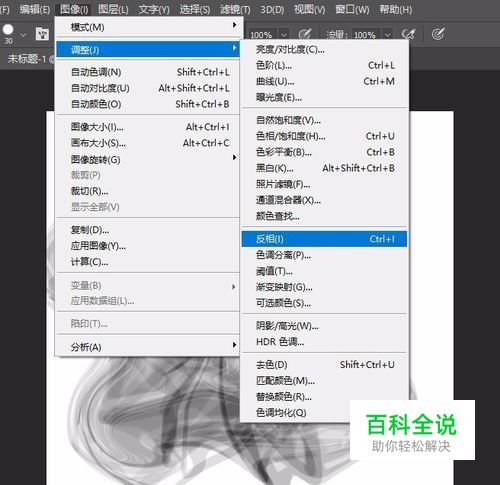Viewport: 500px width, 485px height.
Task: Open 黑白(K) adjustment
Action: tap(324, 168)
